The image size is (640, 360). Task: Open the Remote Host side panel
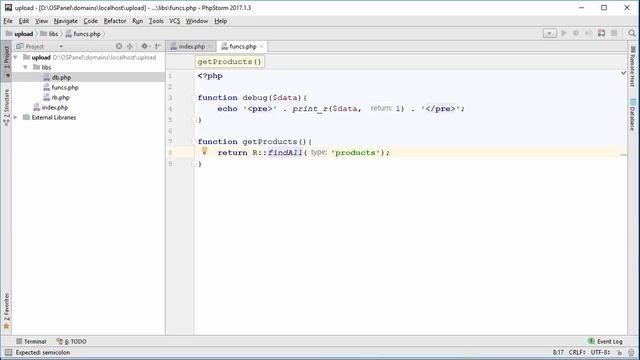pyautogui.click(x=632, y=67)
